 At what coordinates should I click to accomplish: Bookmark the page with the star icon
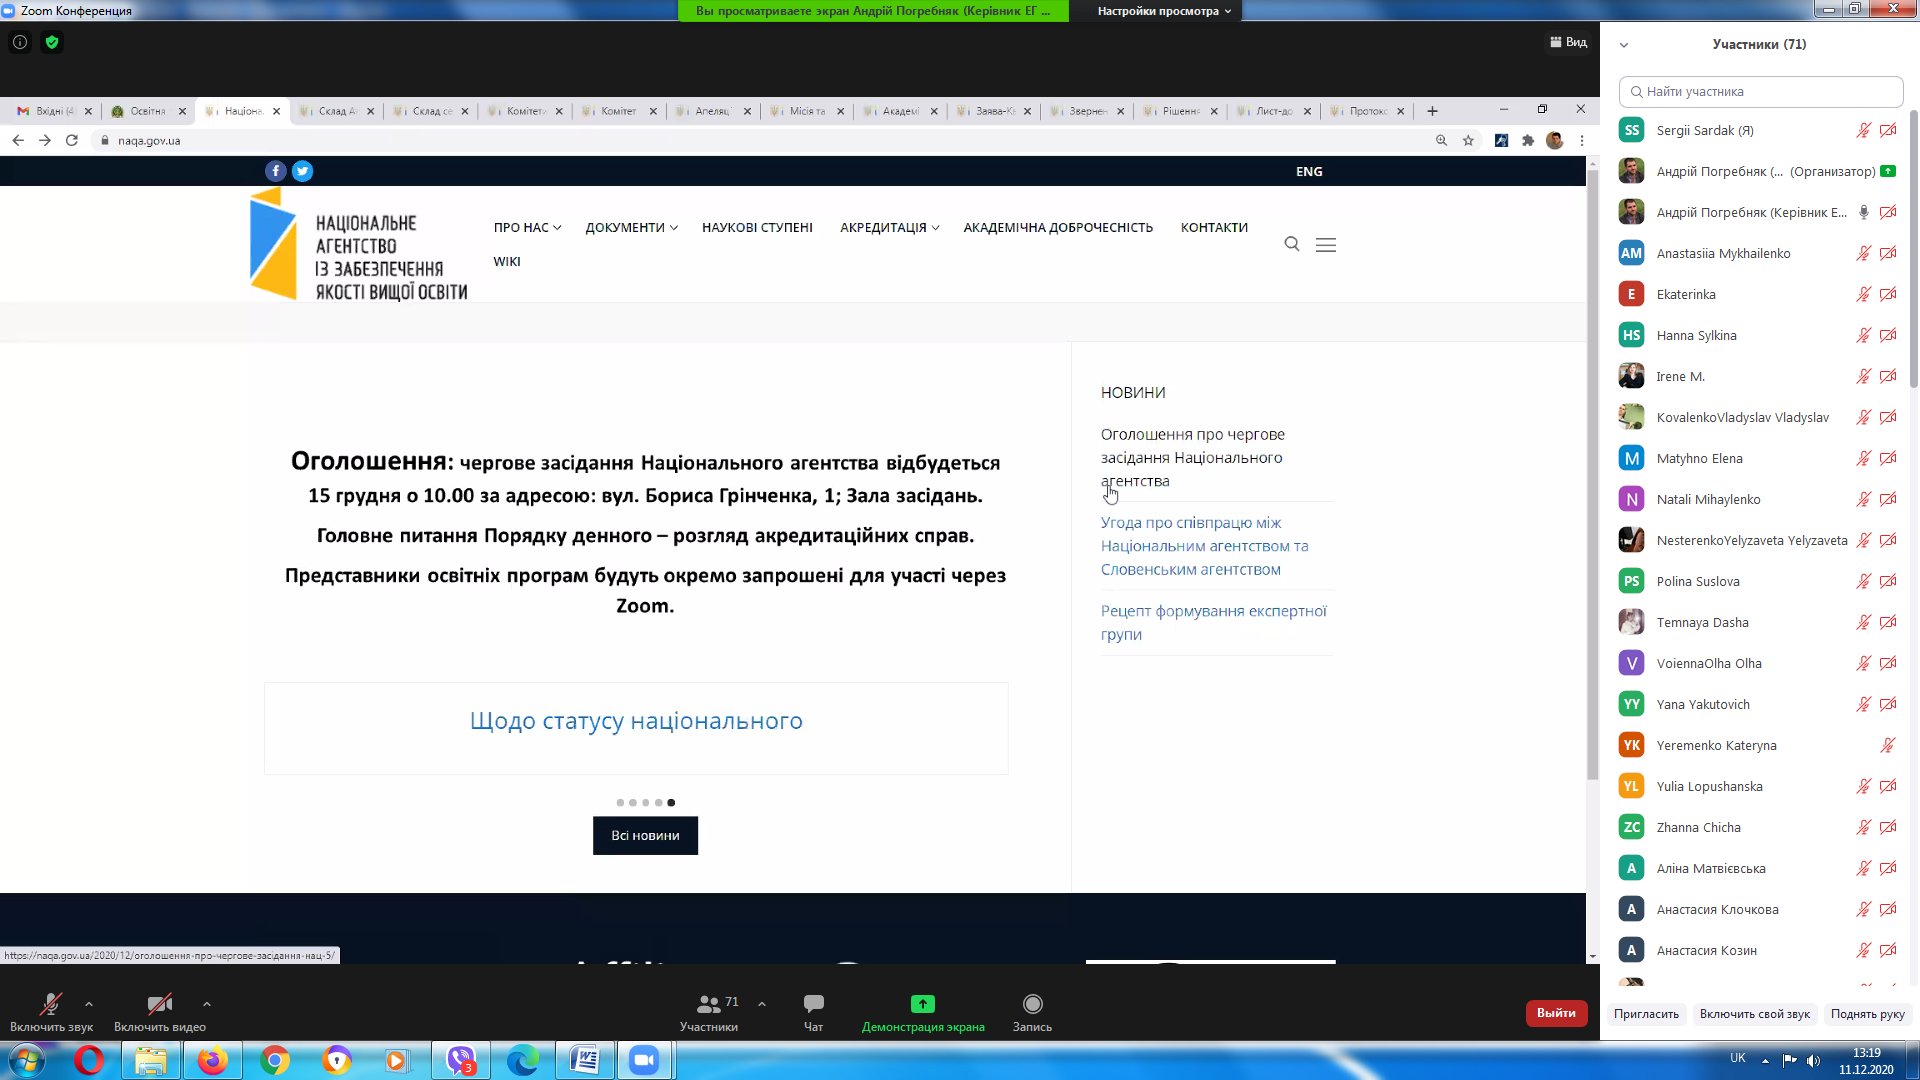[1468, 141]
